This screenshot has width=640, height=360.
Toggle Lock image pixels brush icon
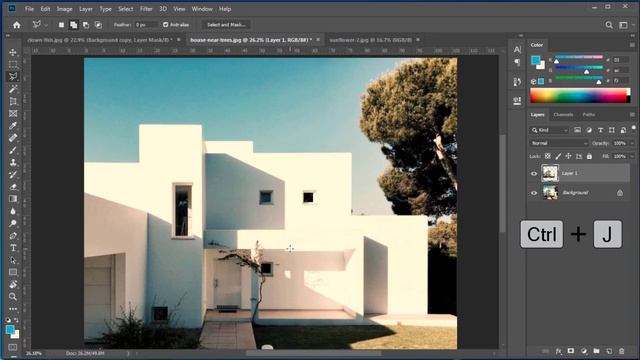(x=558, y=156)
